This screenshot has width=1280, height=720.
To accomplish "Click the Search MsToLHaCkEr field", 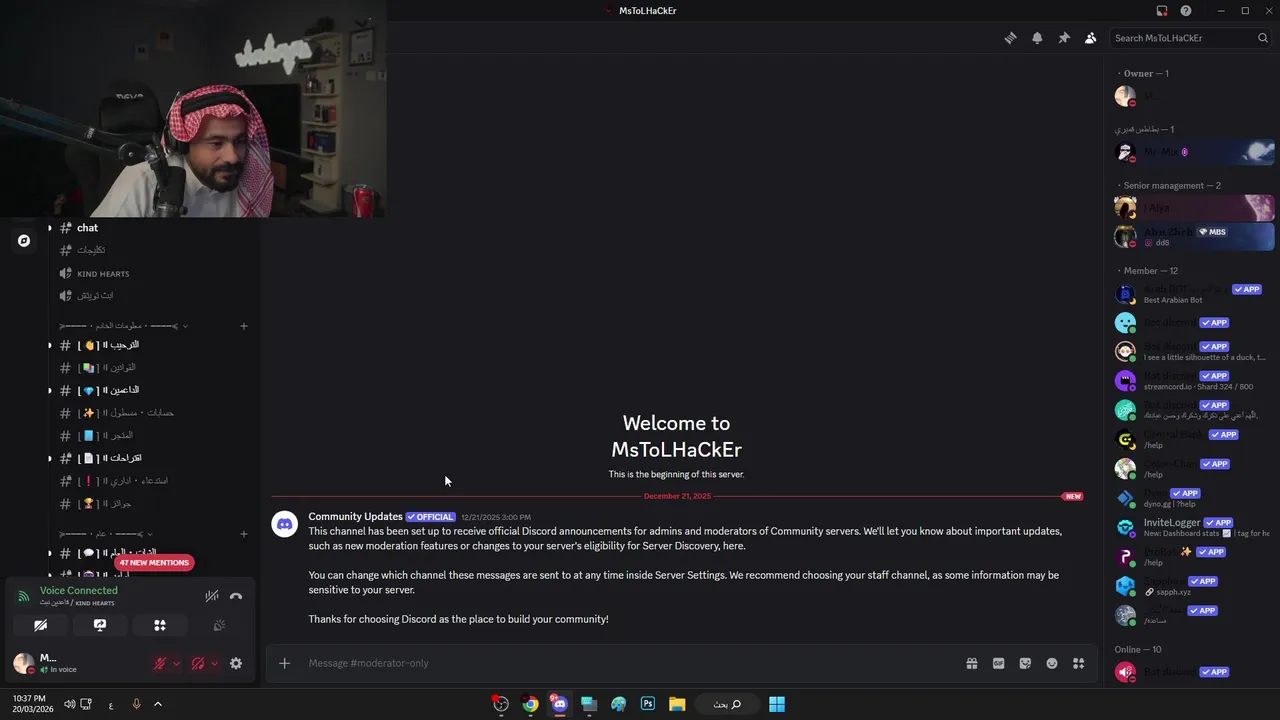I will [1191, 38].
